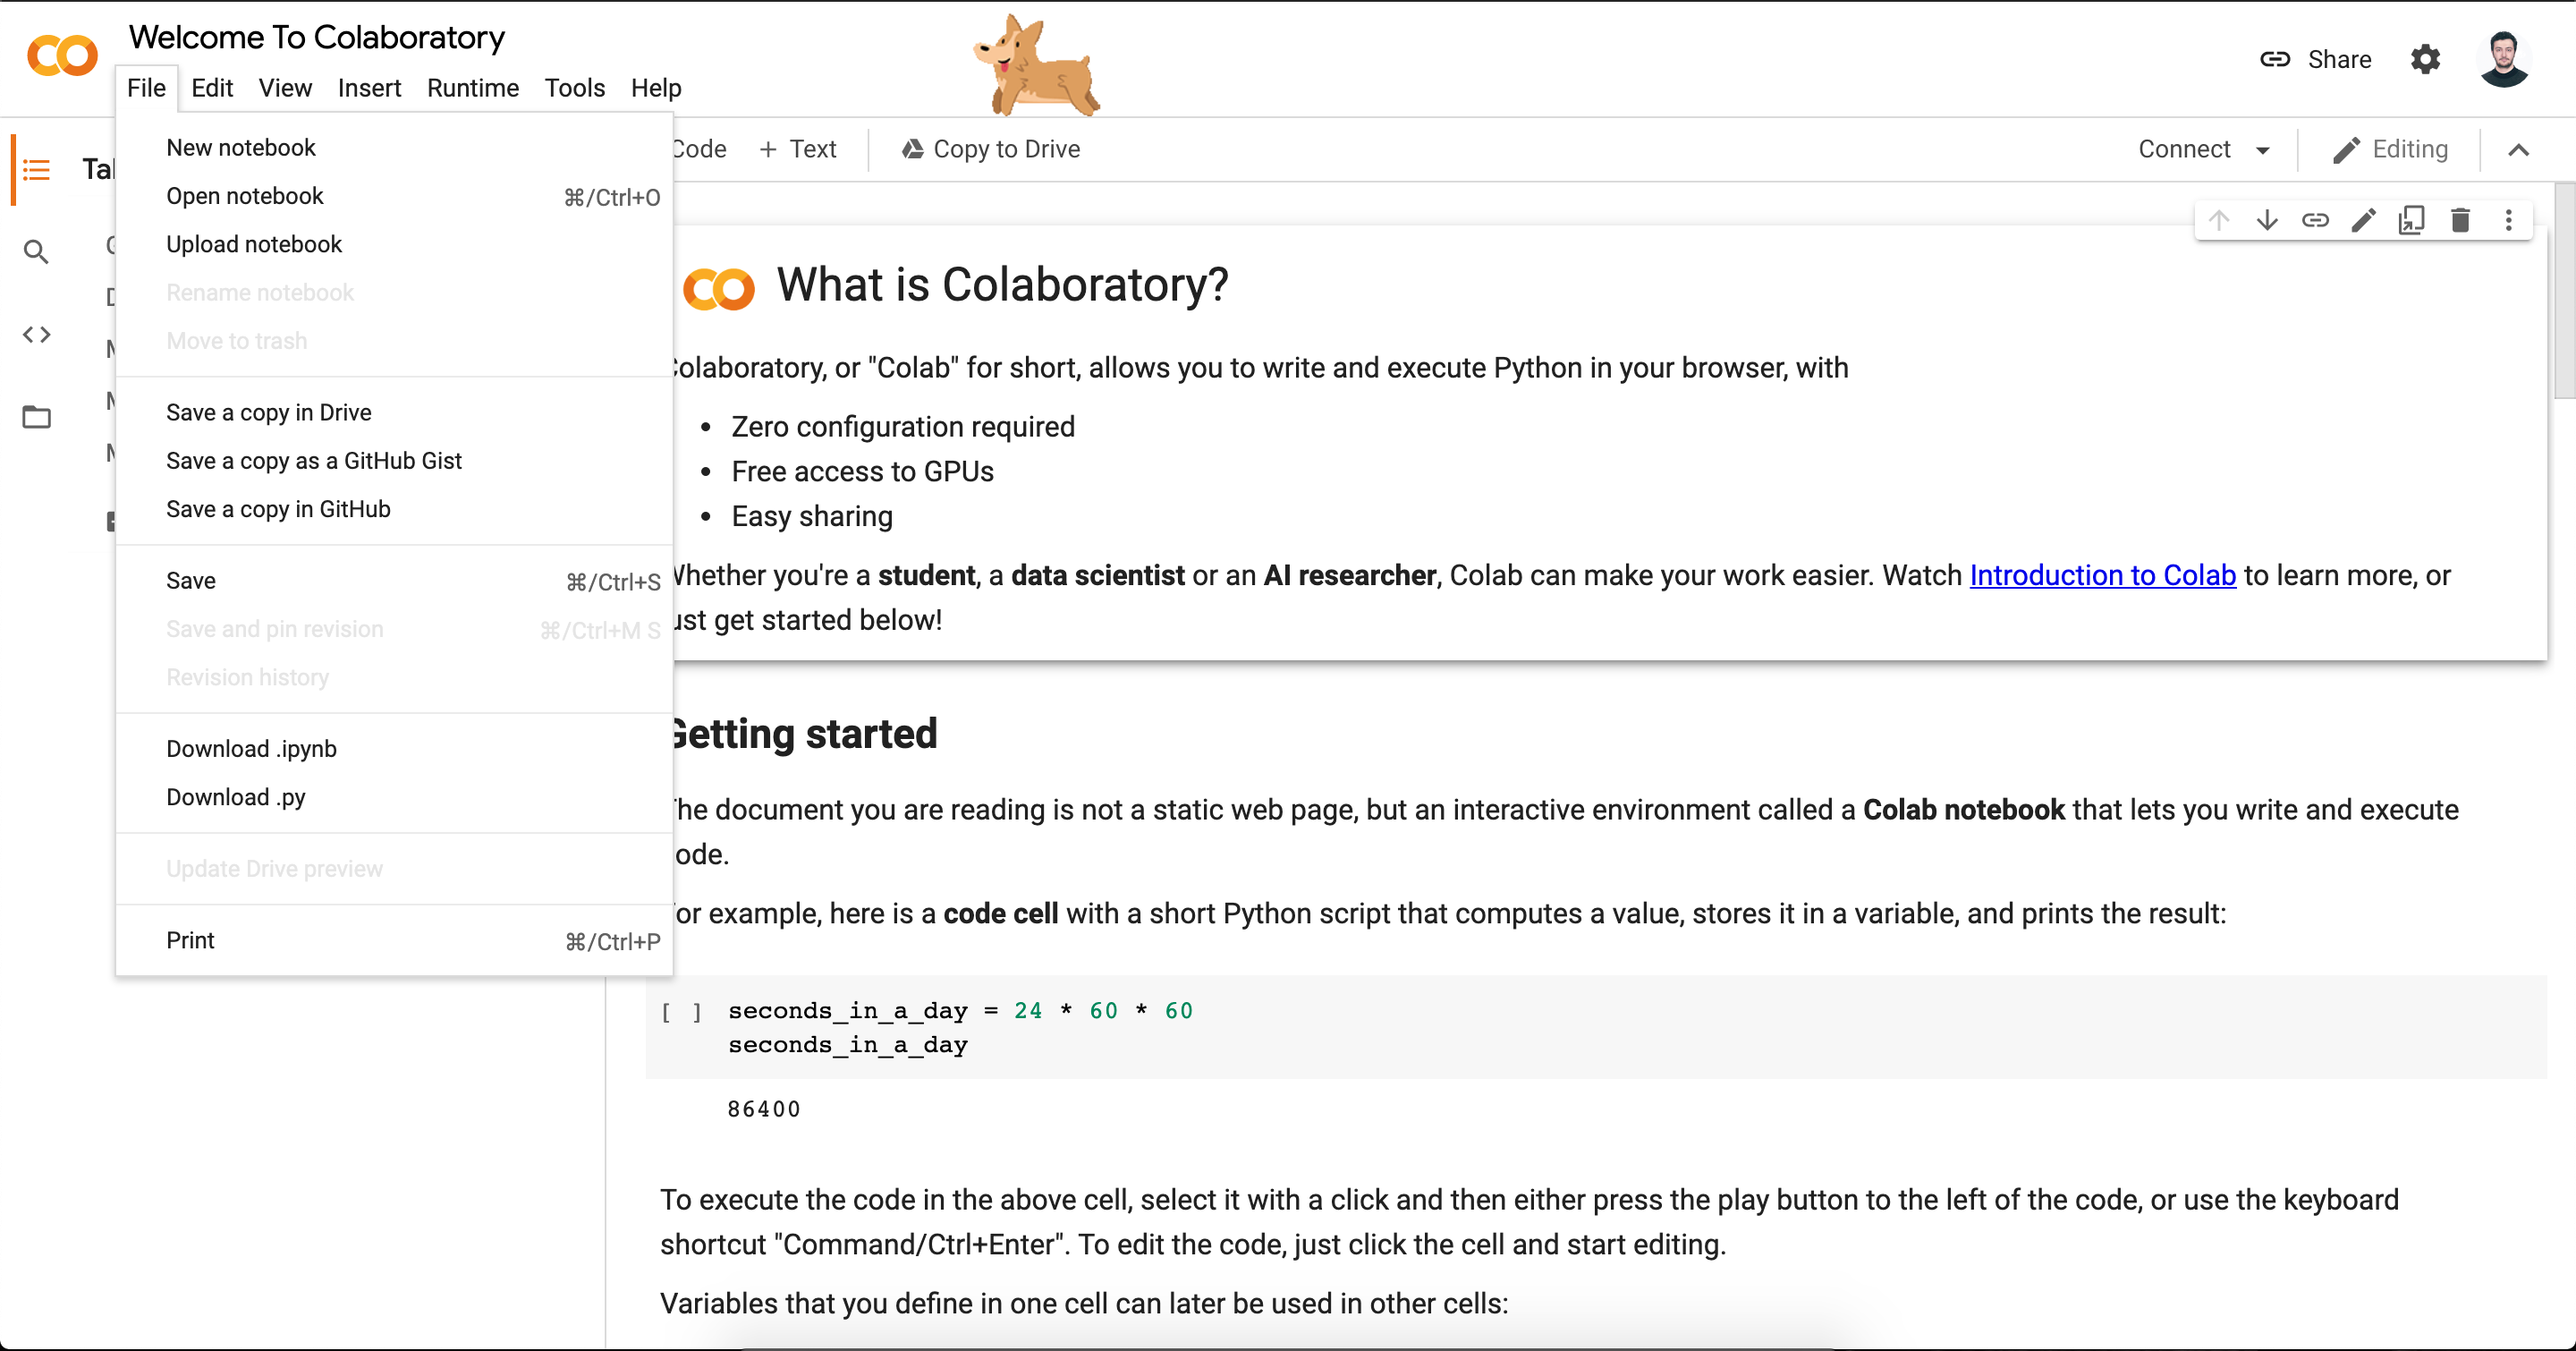This screenshot has height=1351, width=2576.
Task: Expand the Runtime menu
Action: pyautogui.click(x=472, y=87)
